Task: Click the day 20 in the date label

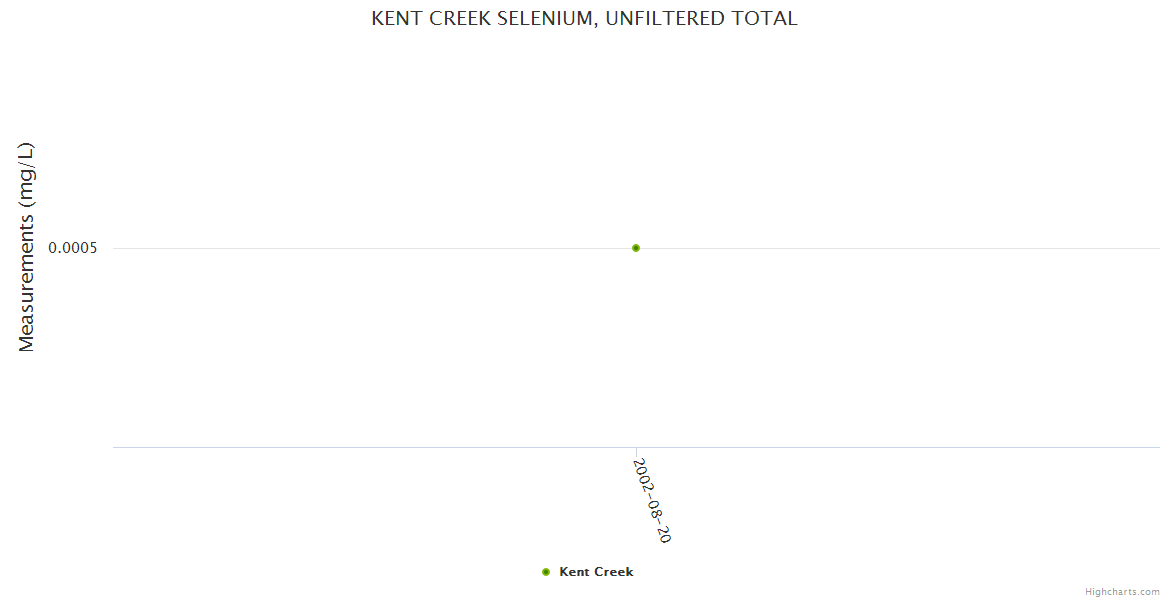Action: [x=662, y=533]
